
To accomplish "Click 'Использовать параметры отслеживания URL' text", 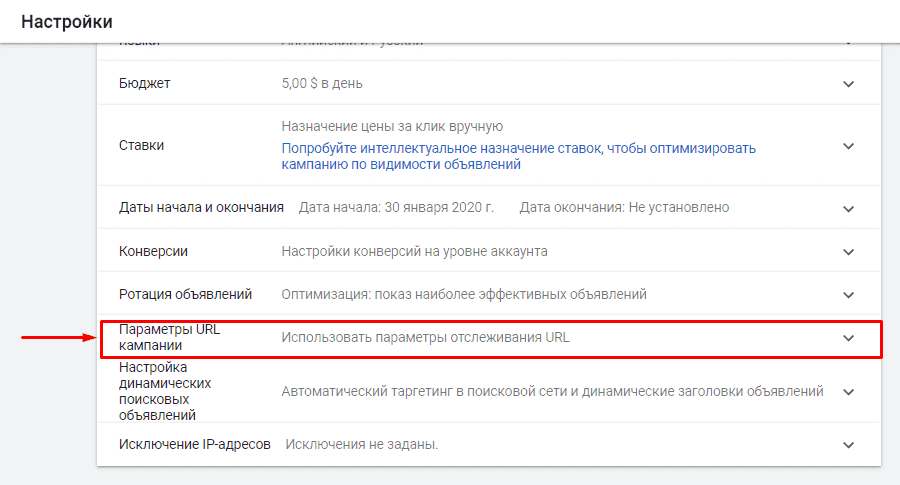I will pos(425,338).
